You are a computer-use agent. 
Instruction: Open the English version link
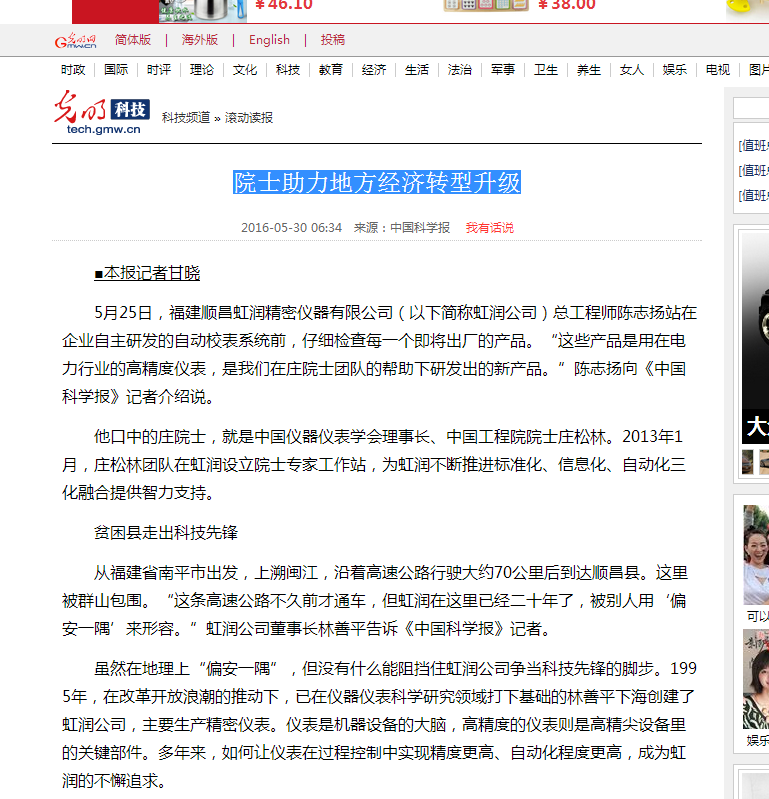coord(269,40)
